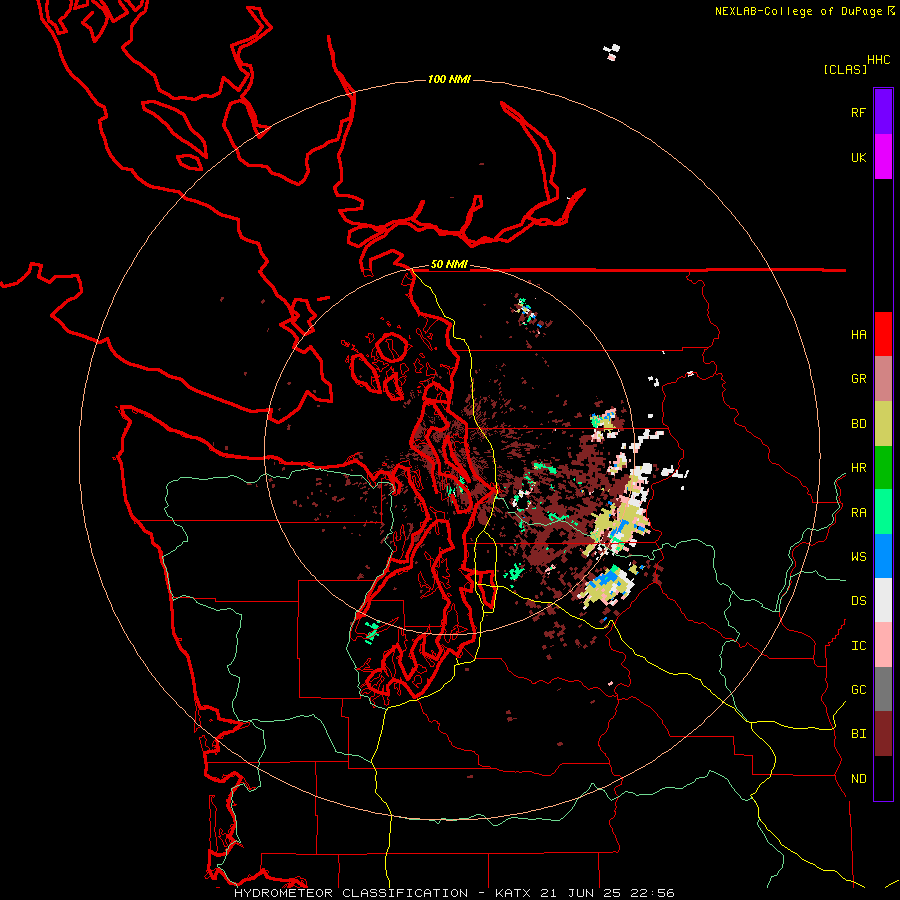
Task: Click the [CLAS] unit label
Action: click(x=845, y=69)
